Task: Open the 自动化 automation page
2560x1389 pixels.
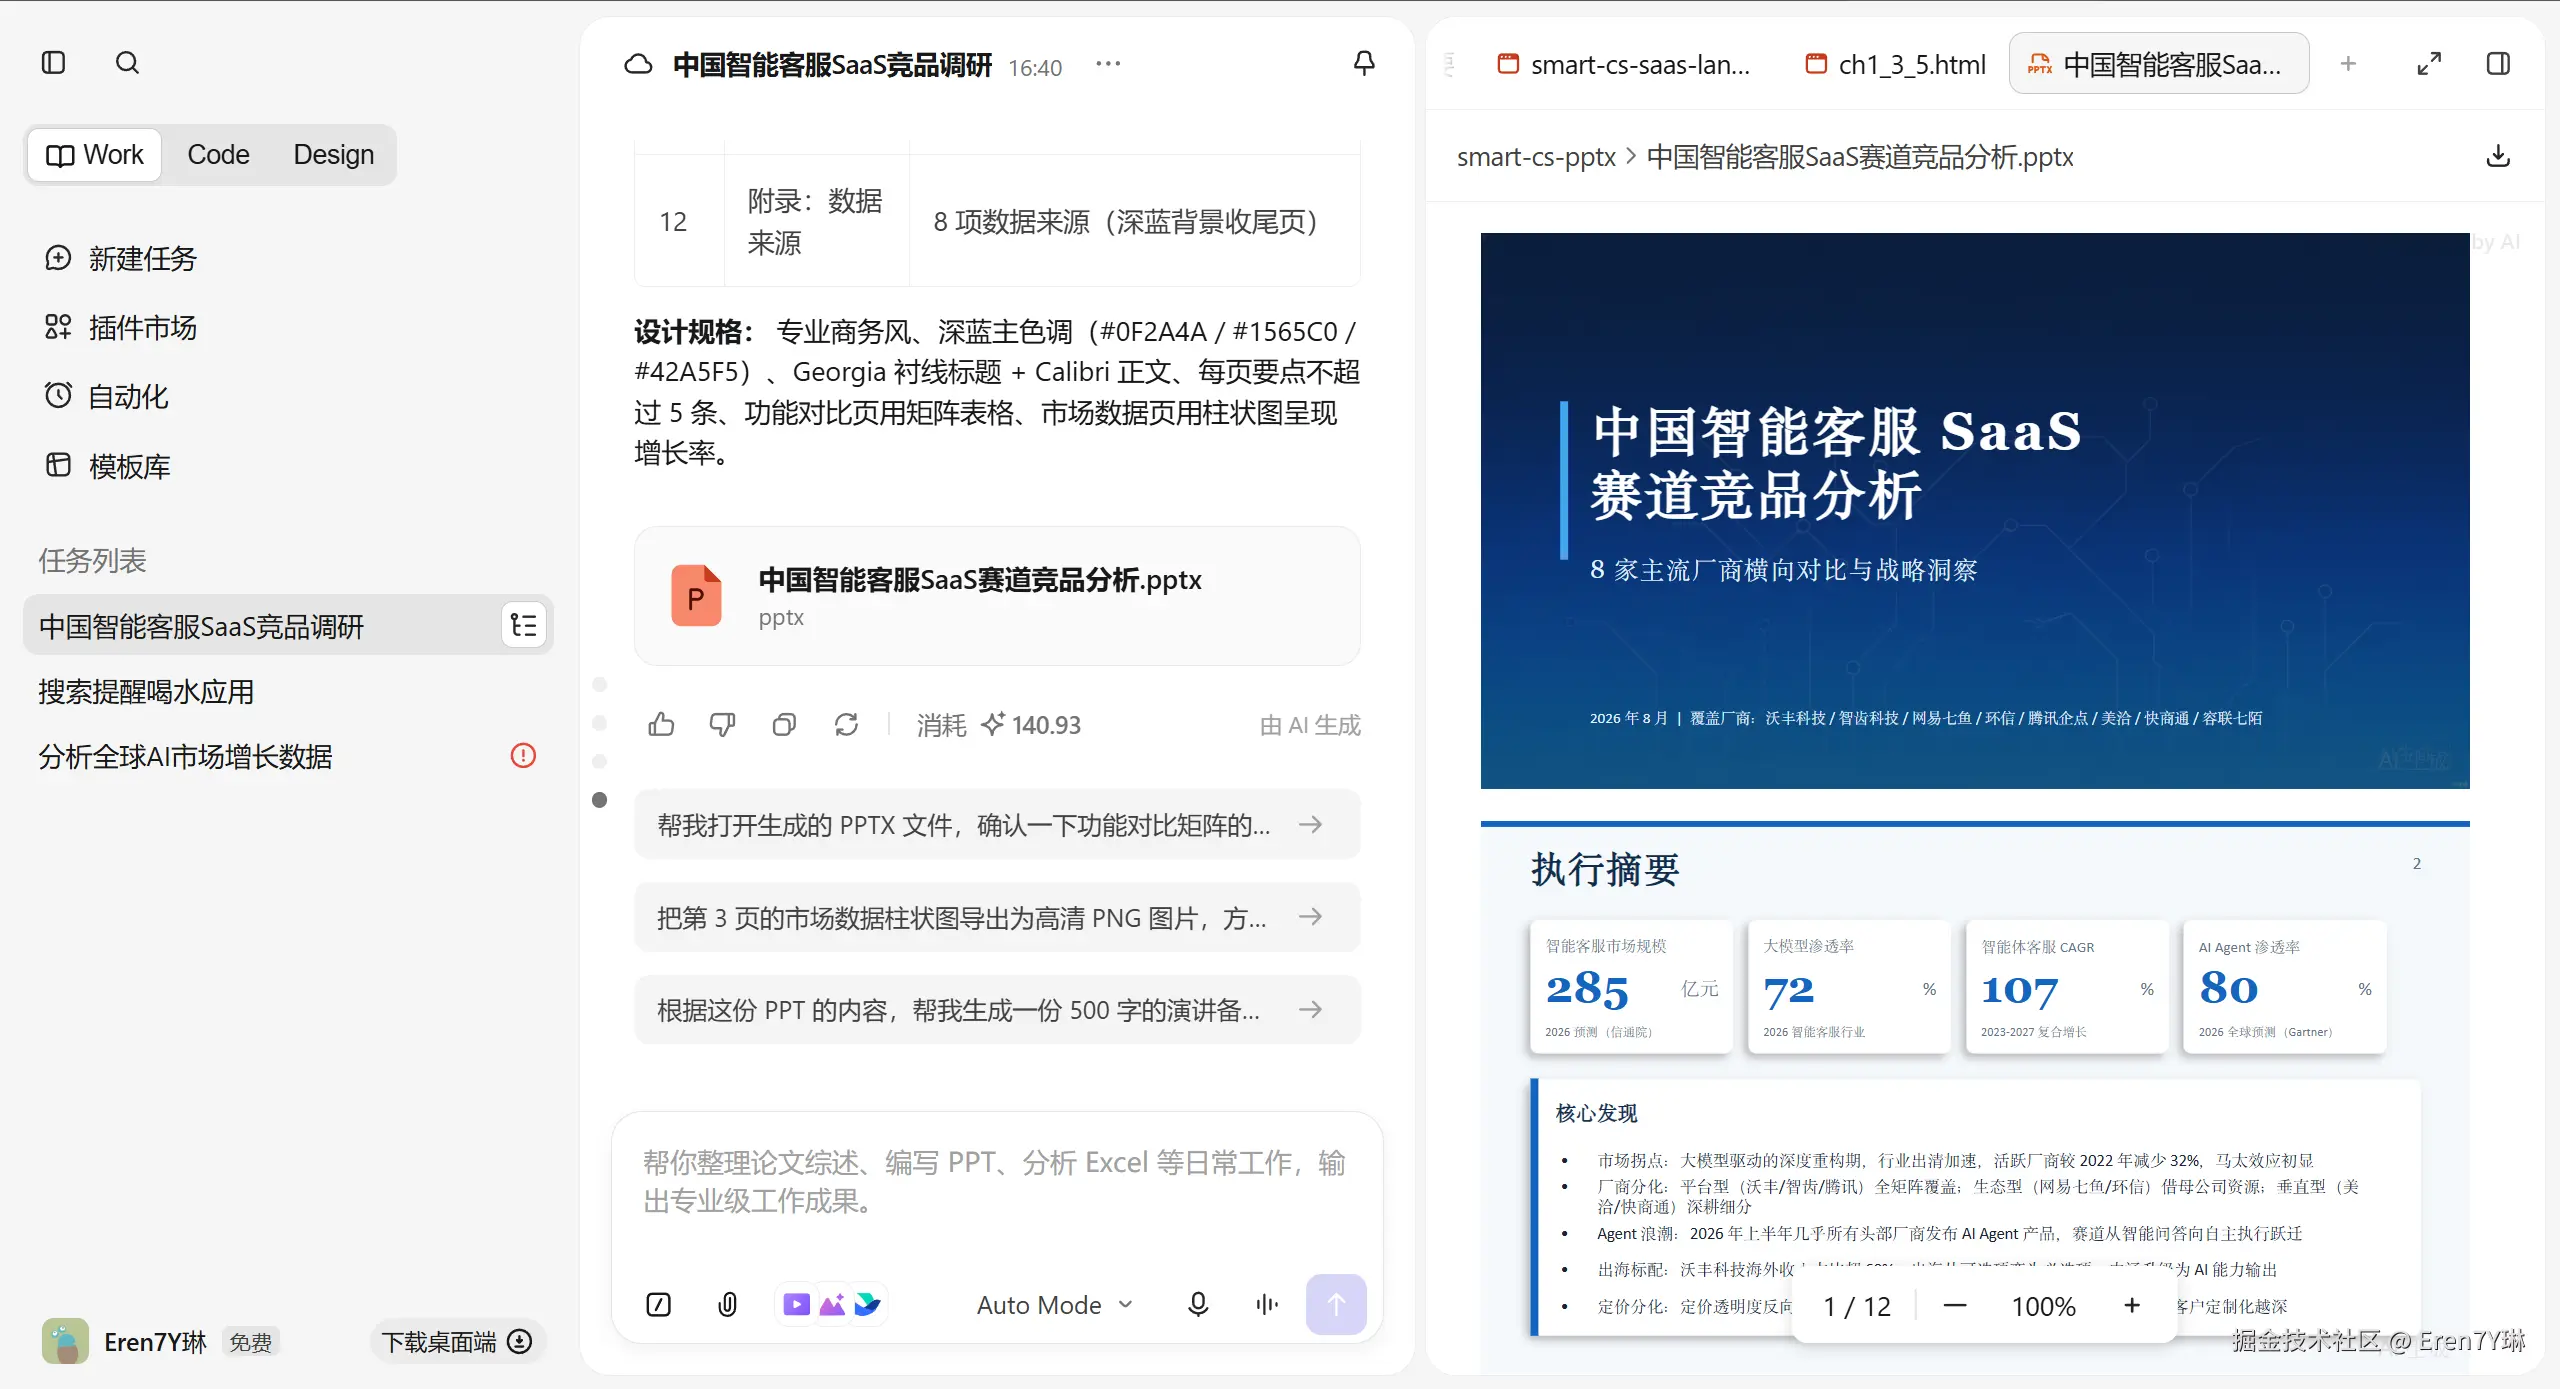Action: 107,396
